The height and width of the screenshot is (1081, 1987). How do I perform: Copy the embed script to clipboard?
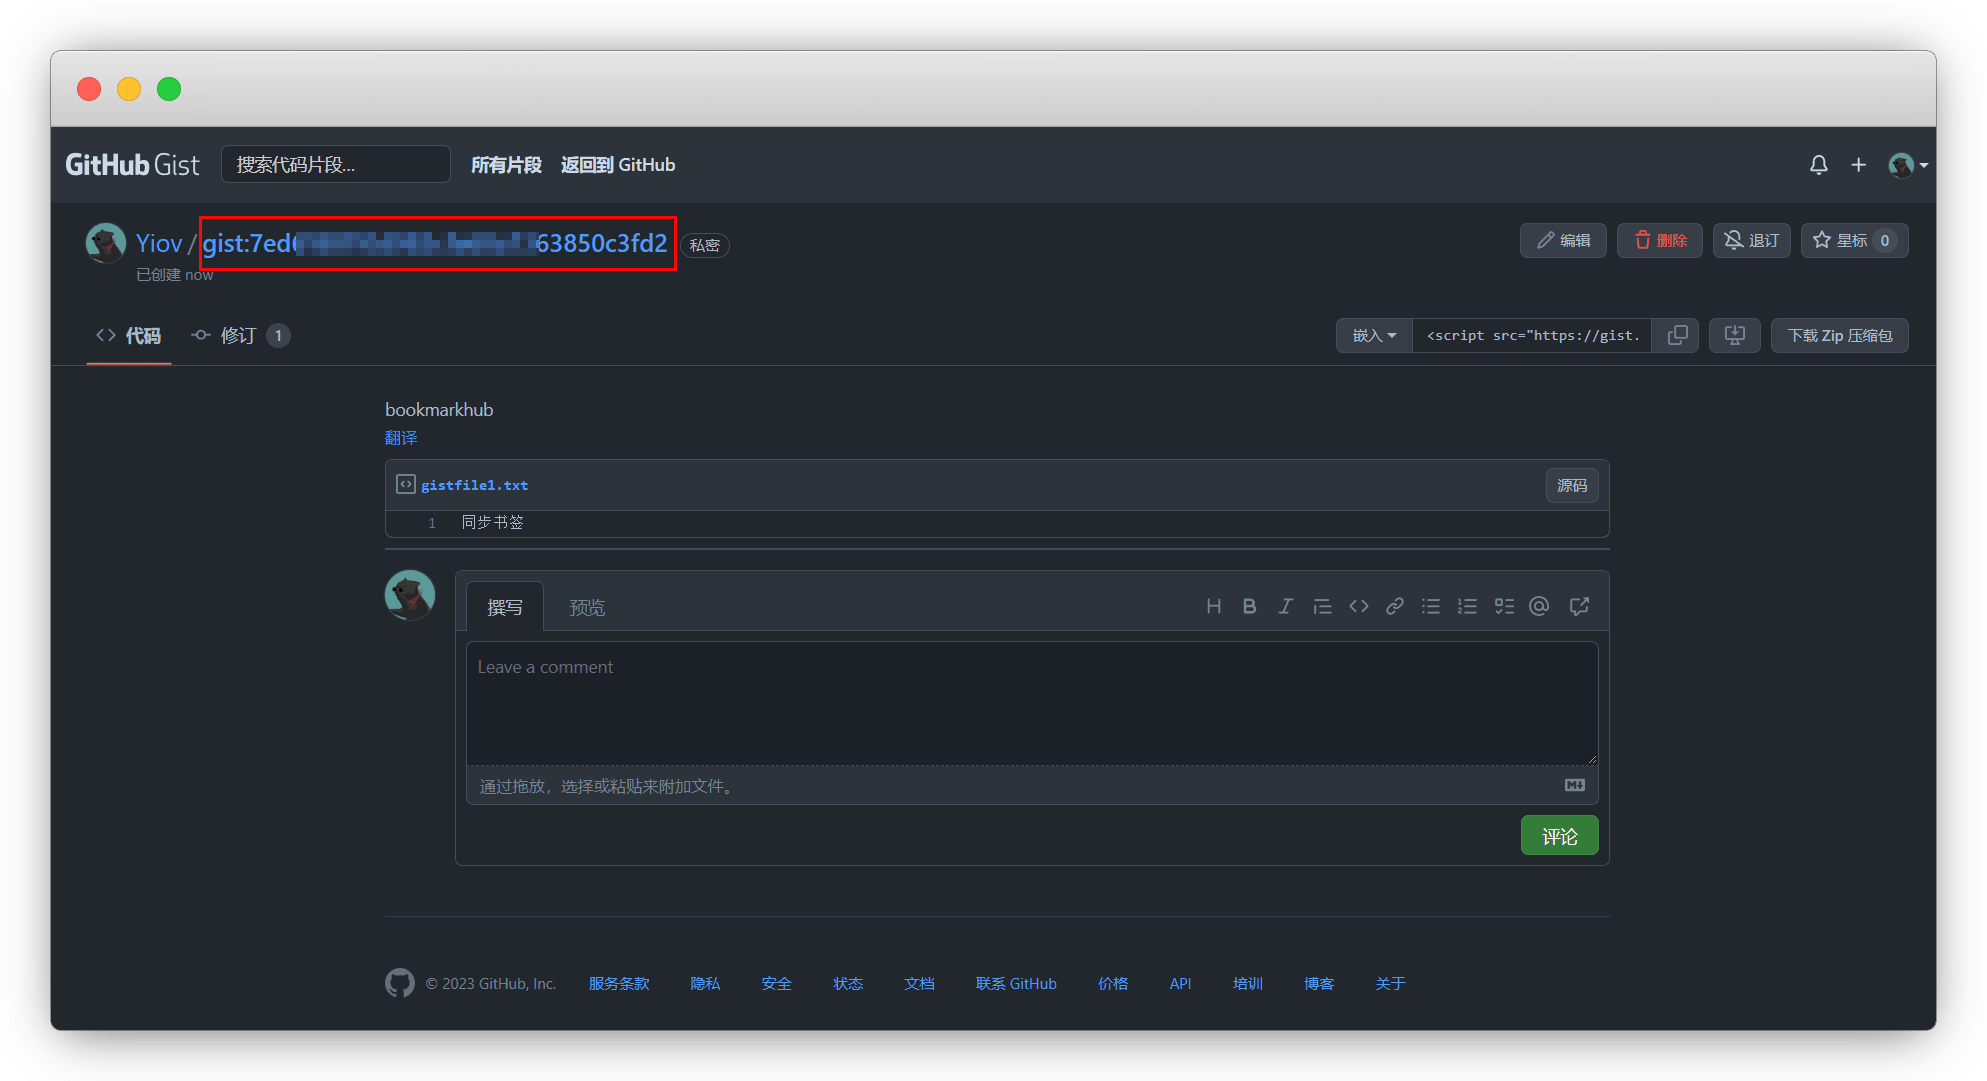(1677, 336)
